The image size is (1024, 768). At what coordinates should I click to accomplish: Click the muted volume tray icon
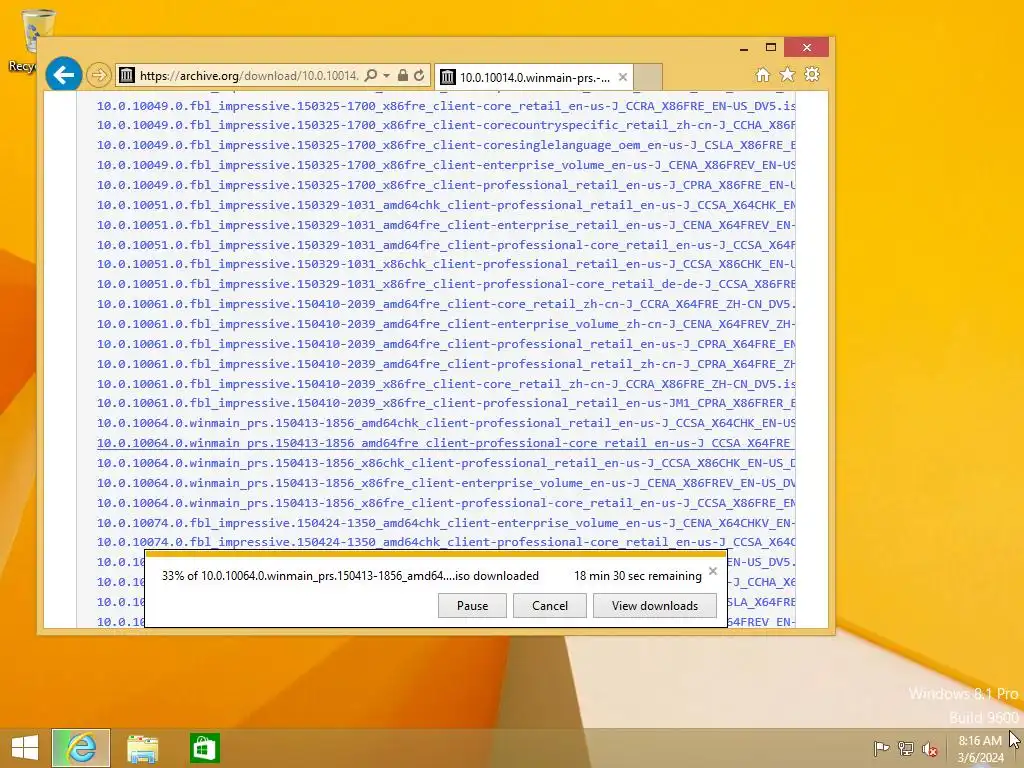click(x=930, y=749)
